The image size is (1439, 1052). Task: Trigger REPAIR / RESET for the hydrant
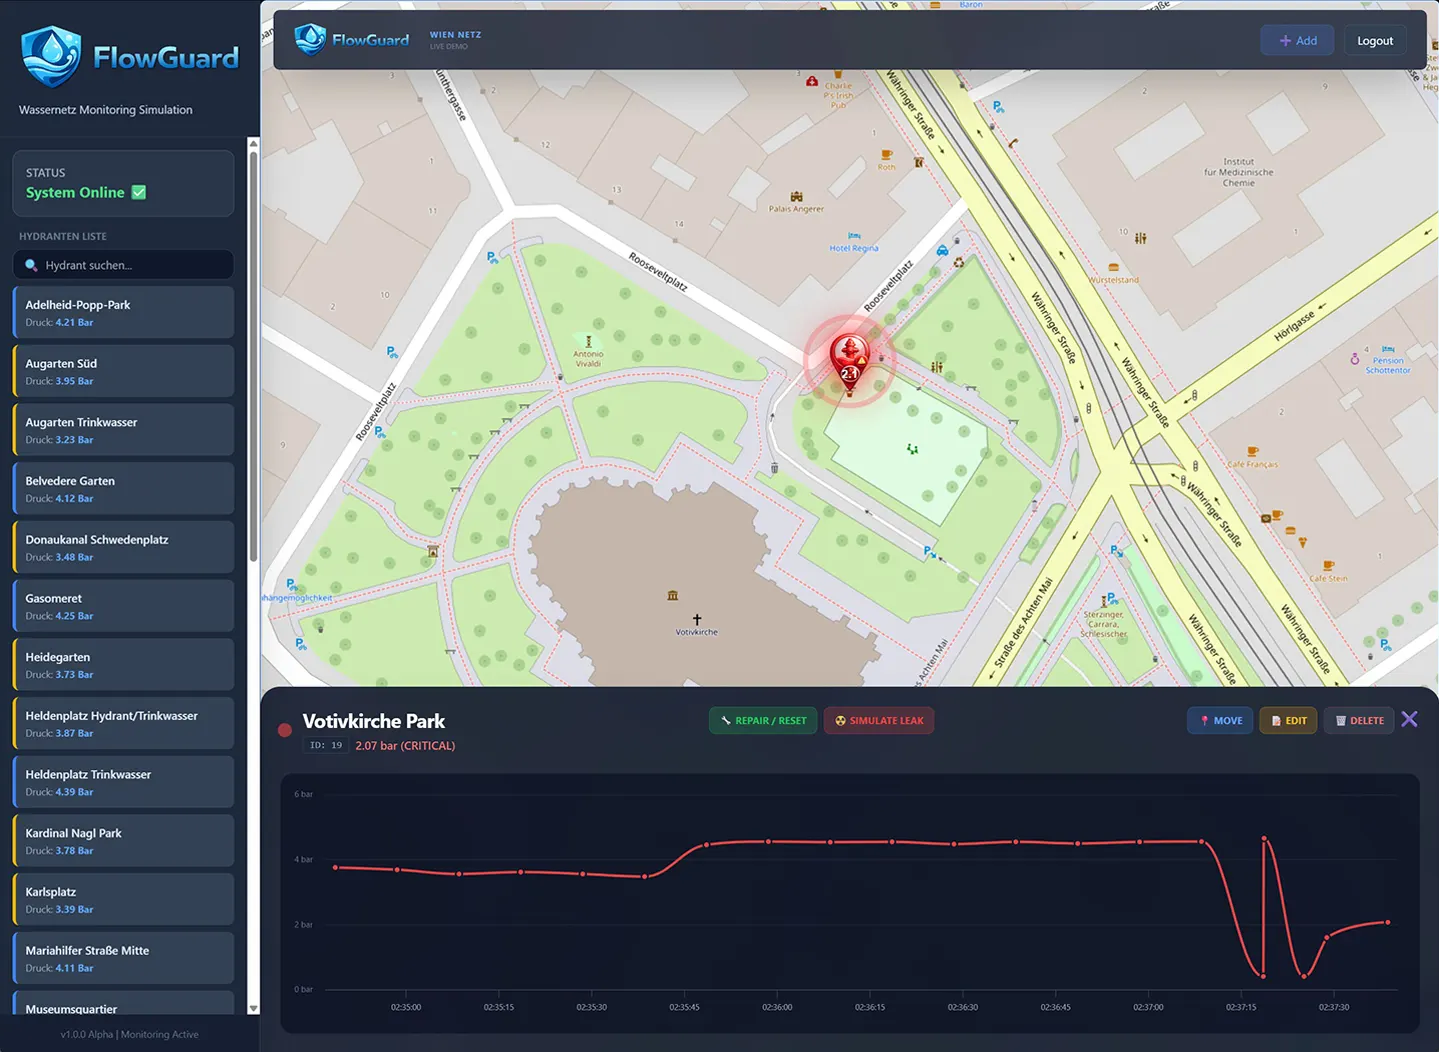(x=763, y=720)
